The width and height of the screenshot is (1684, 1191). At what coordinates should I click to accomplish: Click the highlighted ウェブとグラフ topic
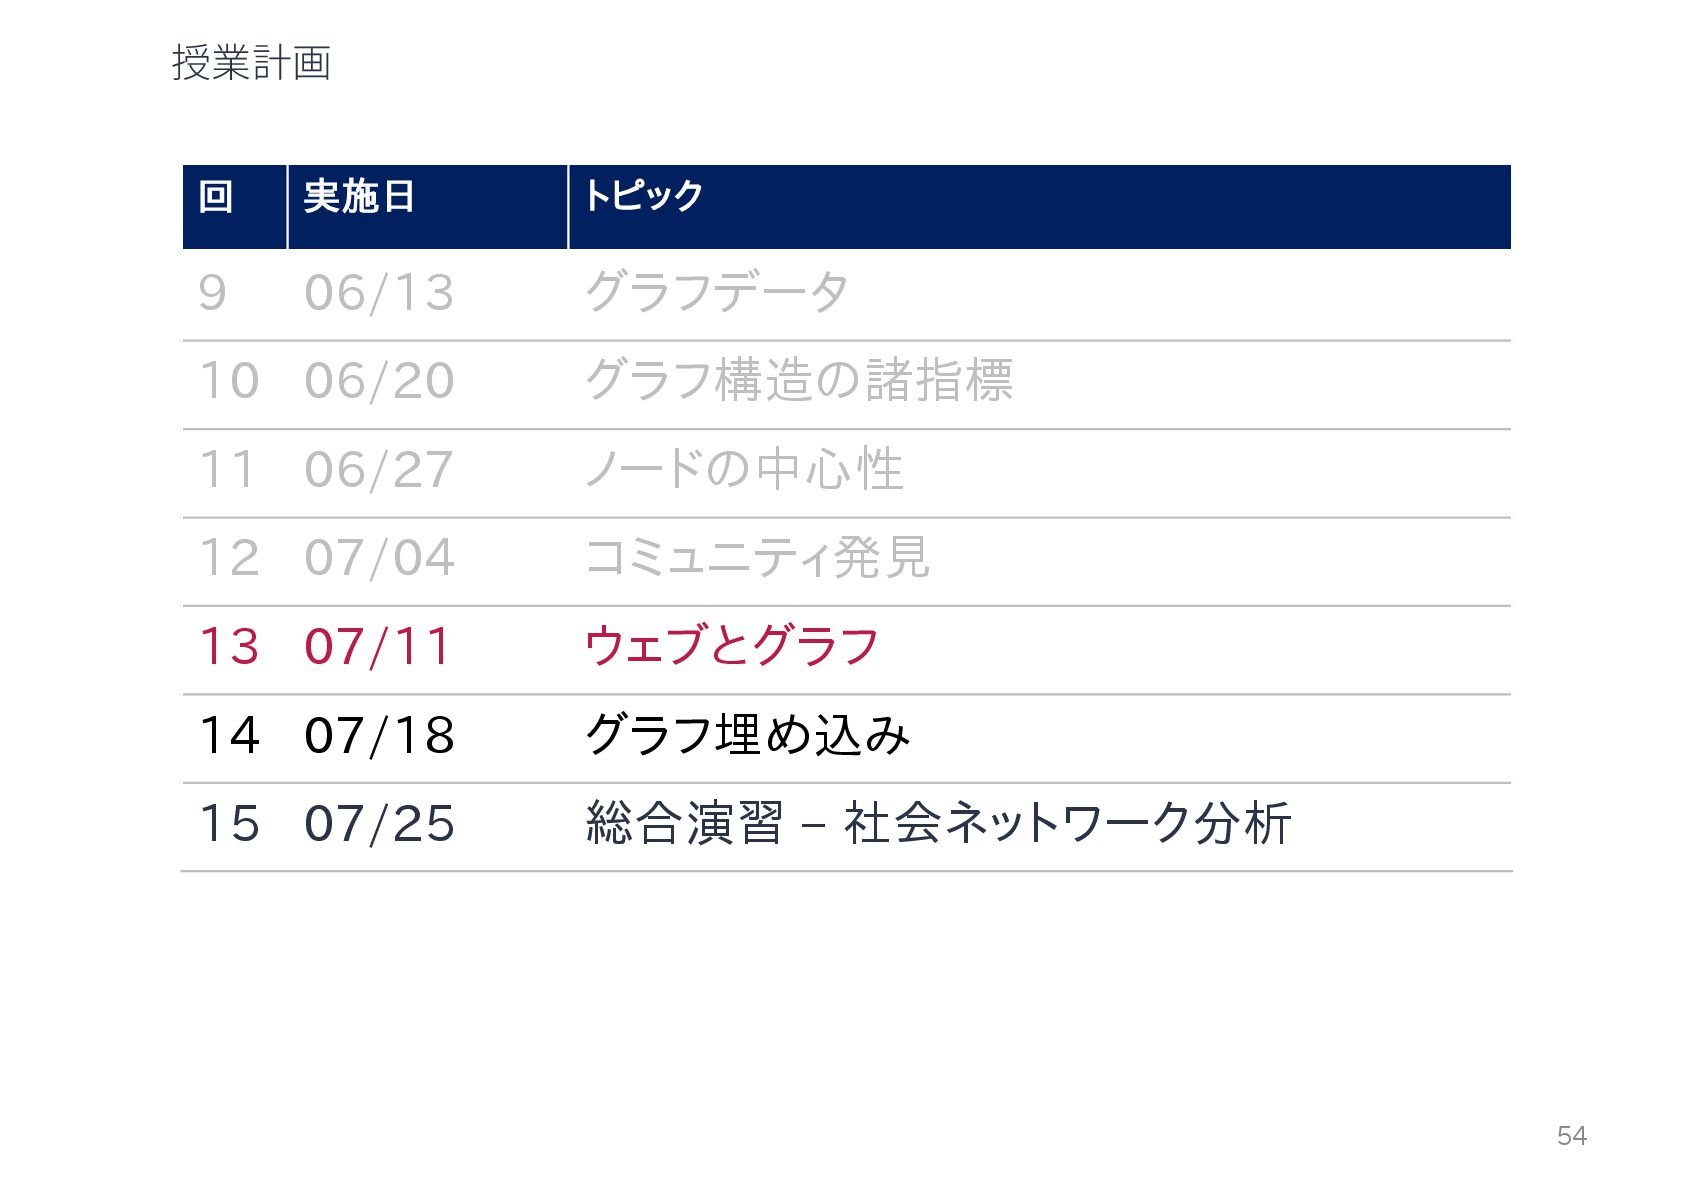732,645
